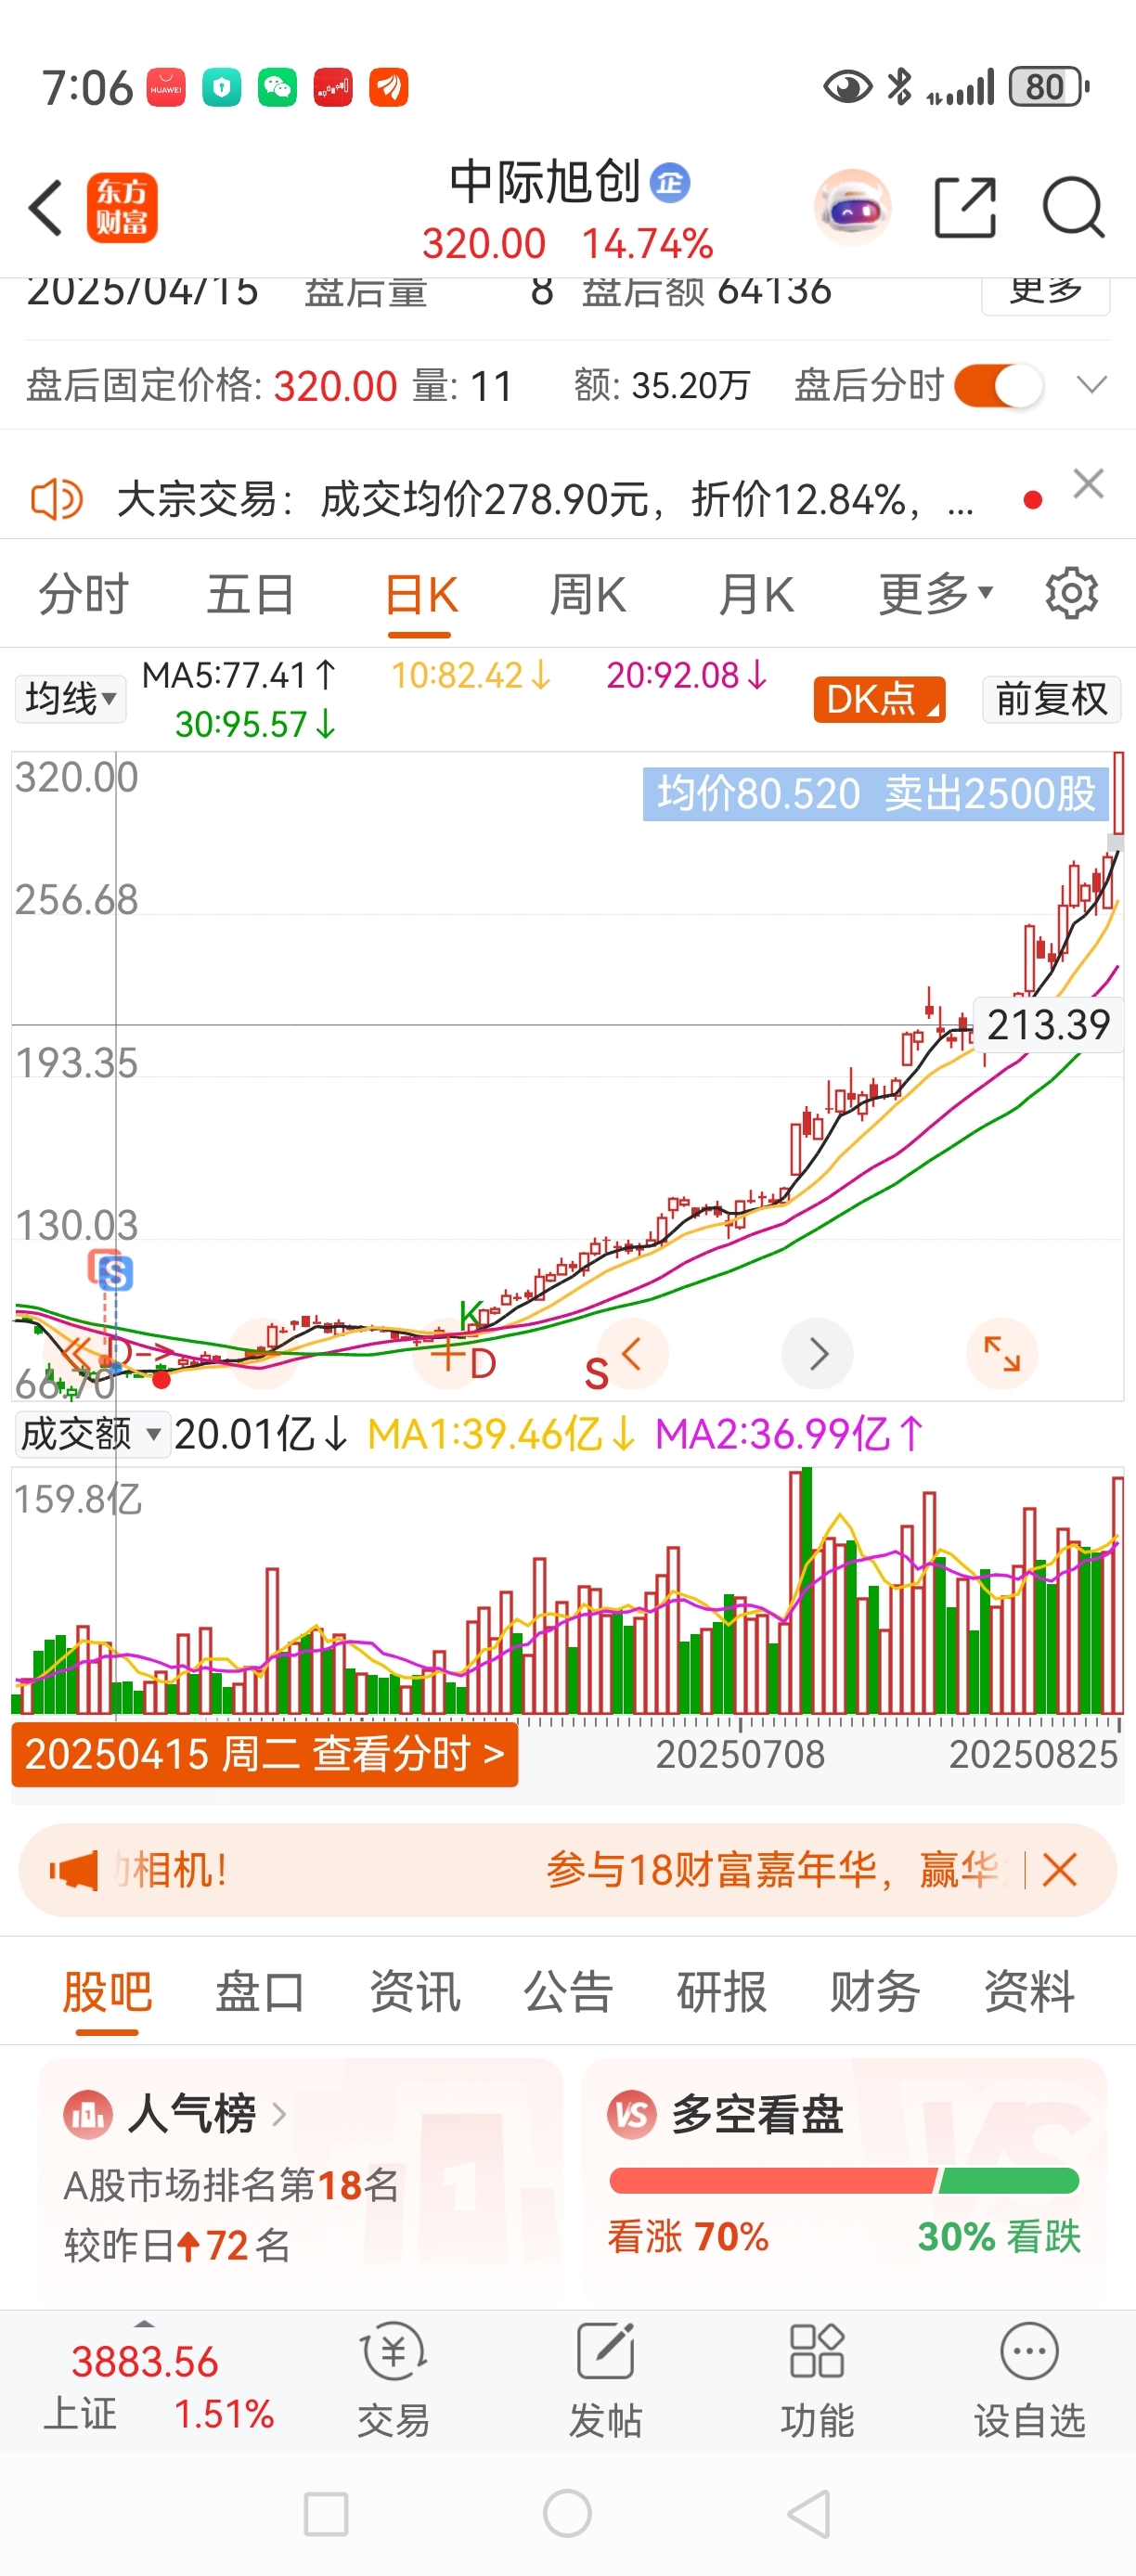Viewport: 1136px width, 2576px height.
Task: Tap Android home circle button
Action: click(567, 2513)
